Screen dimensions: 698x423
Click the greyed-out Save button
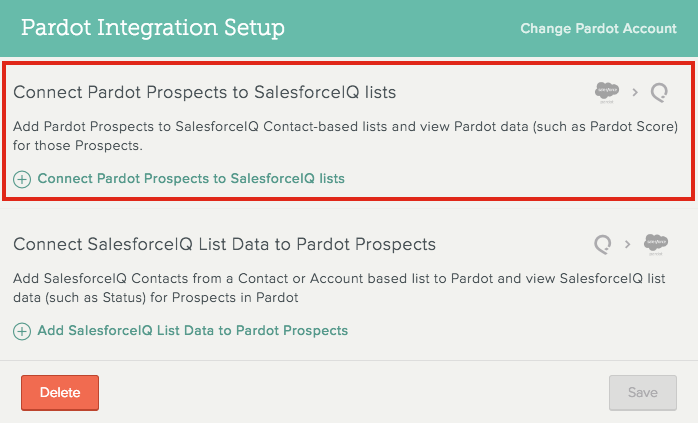pos(643,393)
